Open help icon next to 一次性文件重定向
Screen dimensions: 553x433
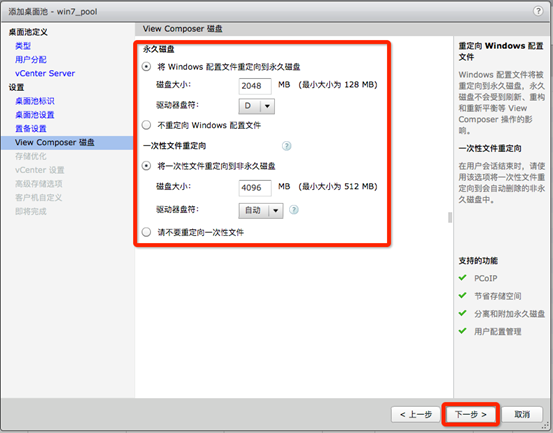[286, 146]
